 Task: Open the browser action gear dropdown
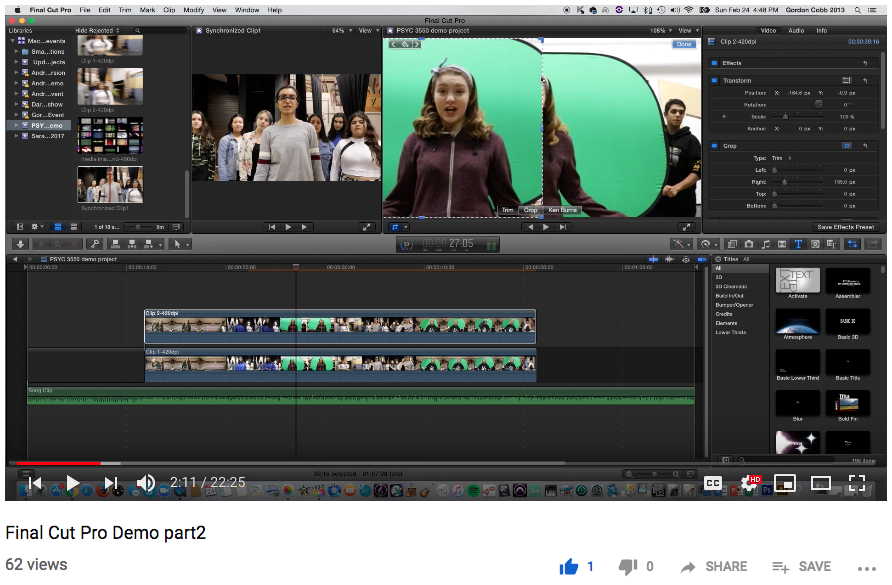coord(38,227)
